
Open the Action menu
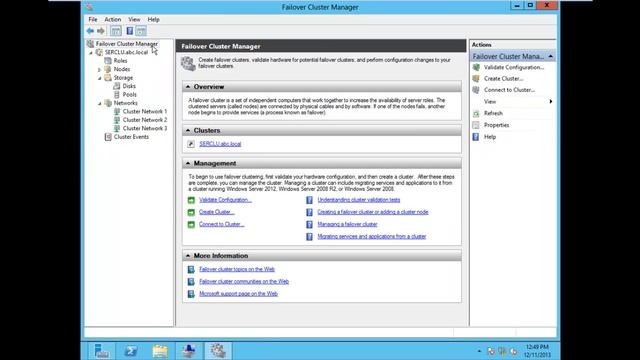113,20
